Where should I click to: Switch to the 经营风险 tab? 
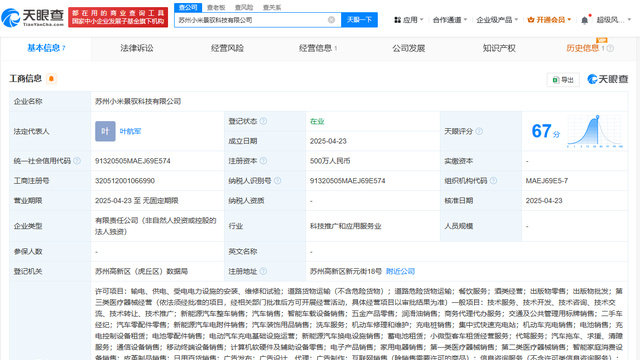227,48
